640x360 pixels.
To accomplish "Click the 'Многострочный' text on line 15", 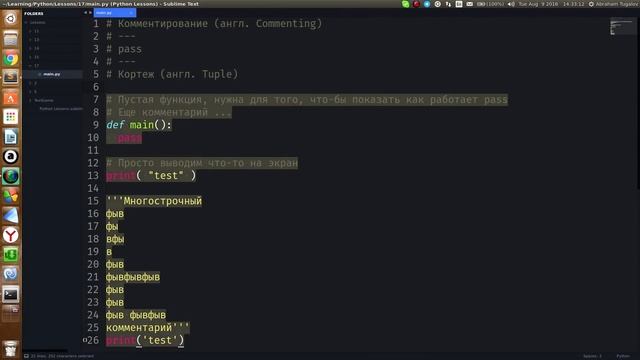I will point(162,201).
